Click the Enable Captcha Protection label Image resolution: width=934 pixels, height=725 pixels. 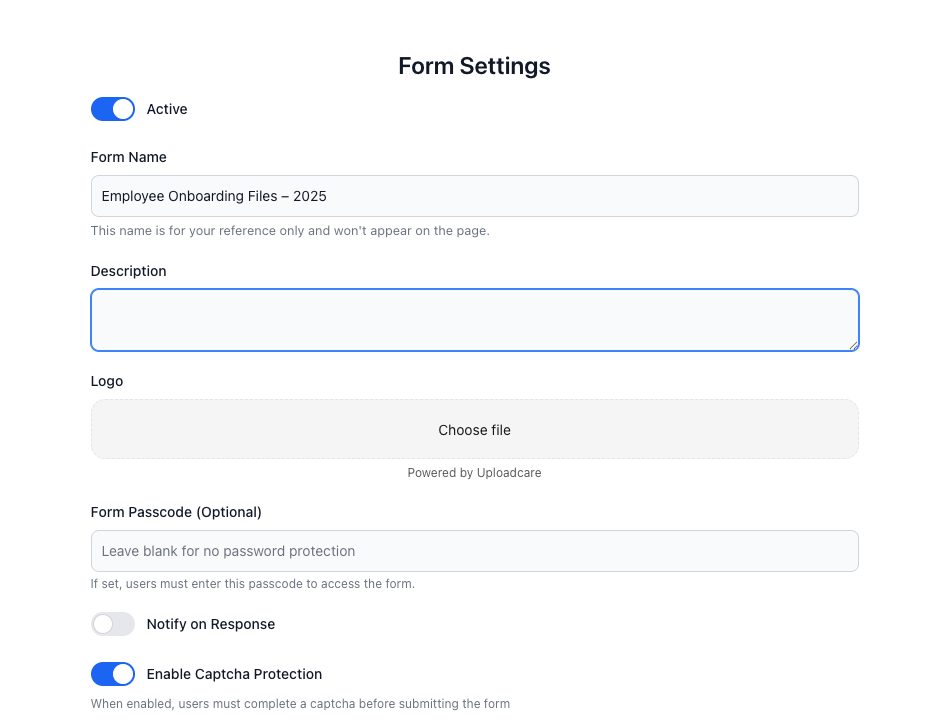pyautogui.click(x=234, y=674)
